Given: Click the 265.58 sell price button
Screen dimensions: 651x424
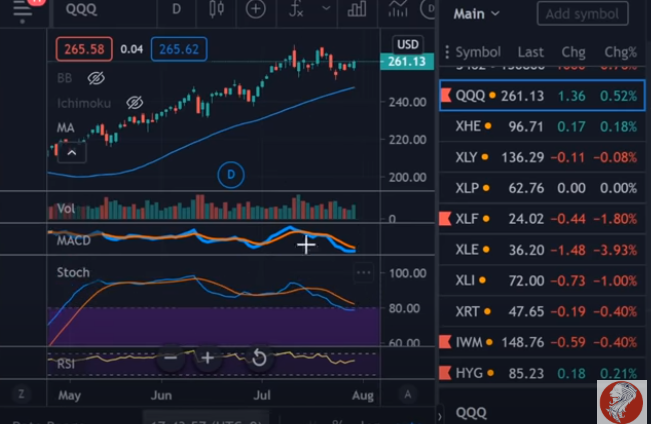Looking at the screenshot, I should [x=84, y=49].
